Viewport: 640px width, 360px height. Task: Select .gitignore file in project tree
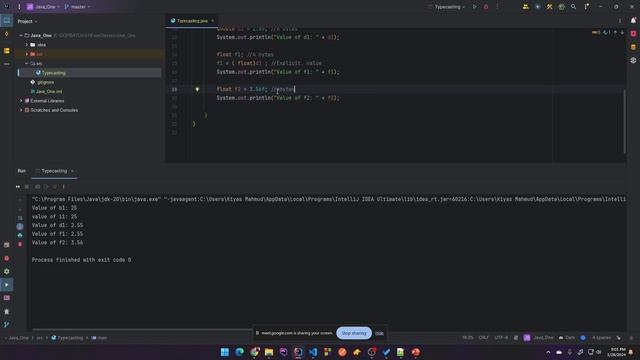pyautogui.click(x=45, y=82)
